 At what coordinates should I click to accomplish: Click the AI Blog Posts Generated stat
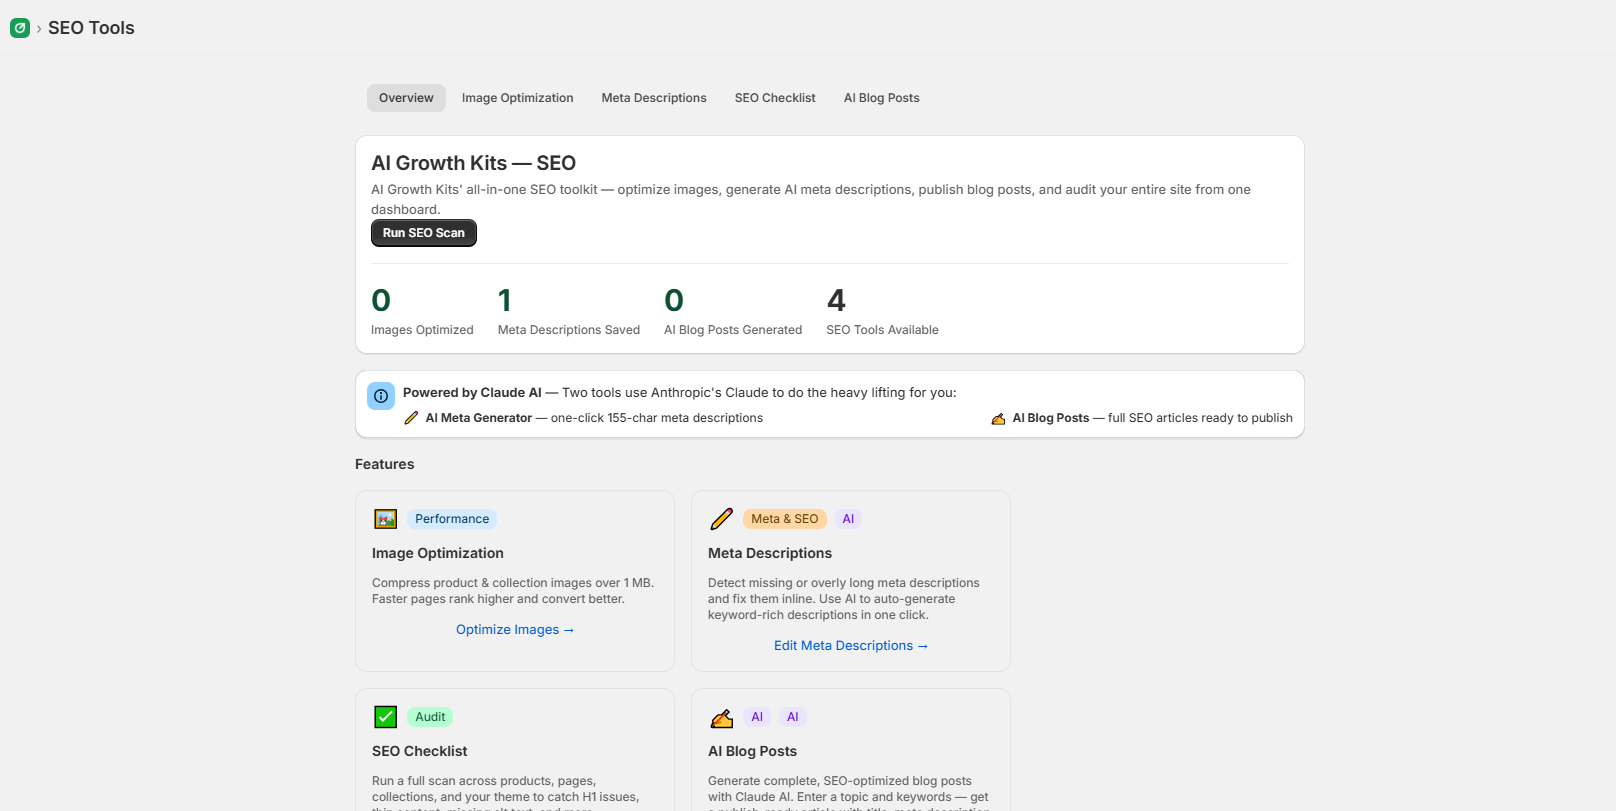(x=733, y=311)
